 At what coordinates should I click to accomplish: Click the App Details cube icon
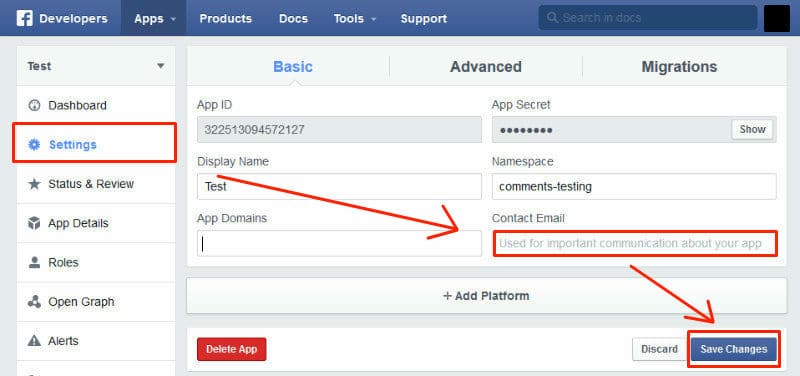34,223
